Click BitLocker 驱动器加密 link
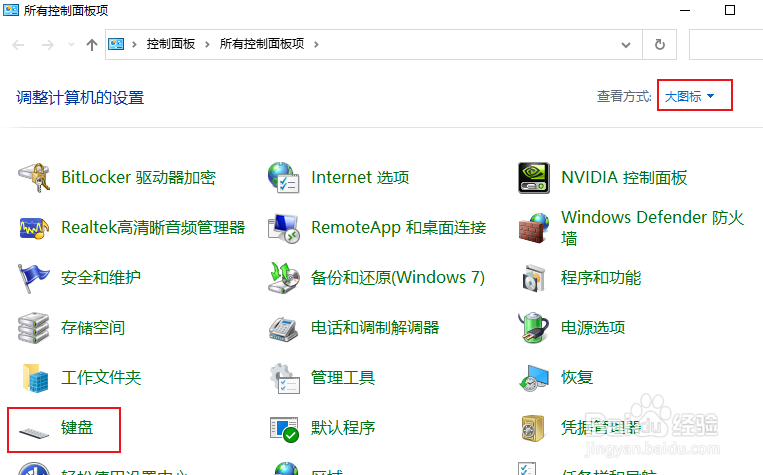 (x=138, y=178)
